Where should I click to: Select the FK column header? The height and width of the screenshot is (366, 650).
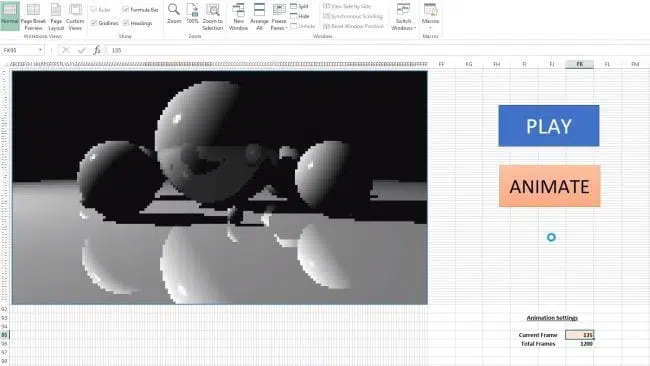click(x=580, y=64)
